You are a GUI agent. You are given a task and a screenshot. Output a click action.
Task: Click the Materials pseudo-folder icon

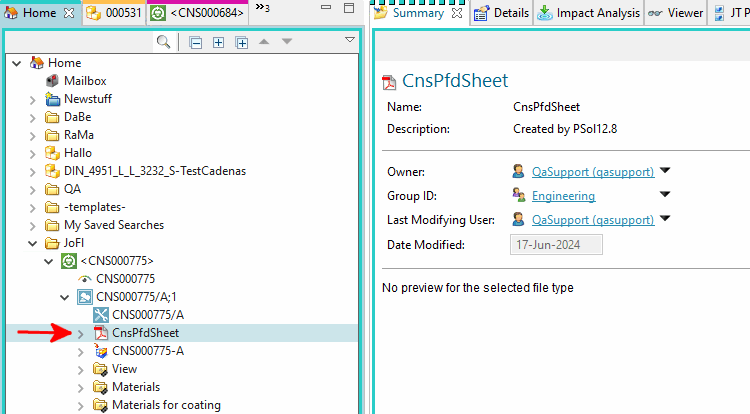point(100,387)
